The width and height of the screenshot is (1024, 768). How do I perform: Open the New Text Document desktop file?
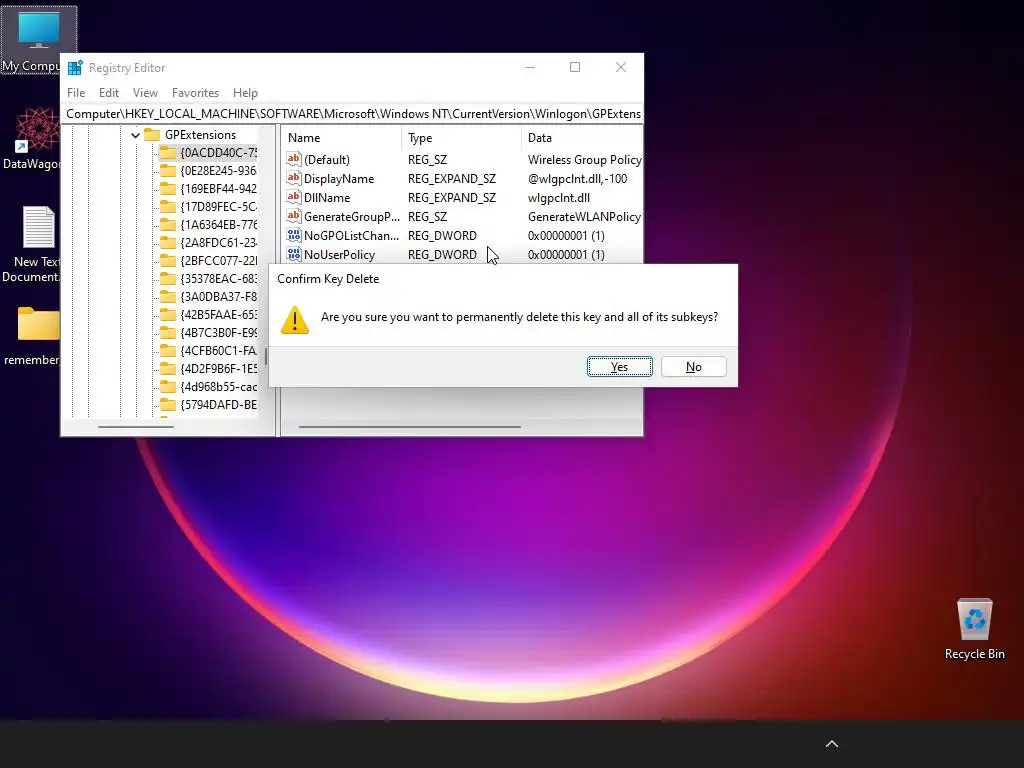(x=34, y=244)
